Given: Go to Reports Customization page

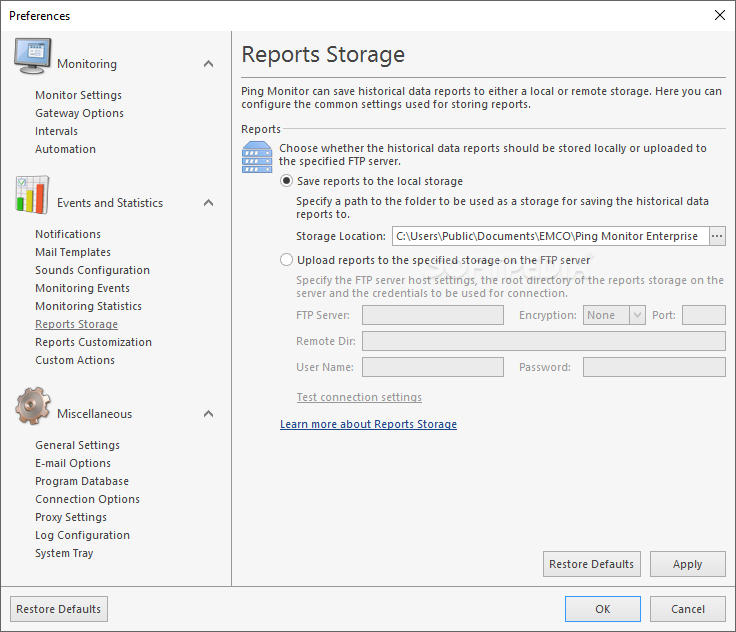Looking at the screenshot, I should coord(93,342).
